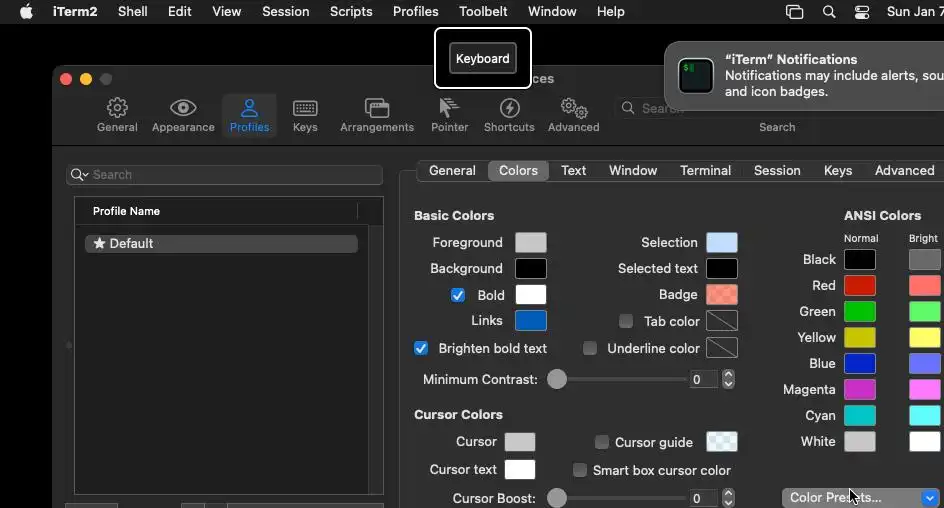Click the Apple menu logo
944x508 pixels.
26,11
